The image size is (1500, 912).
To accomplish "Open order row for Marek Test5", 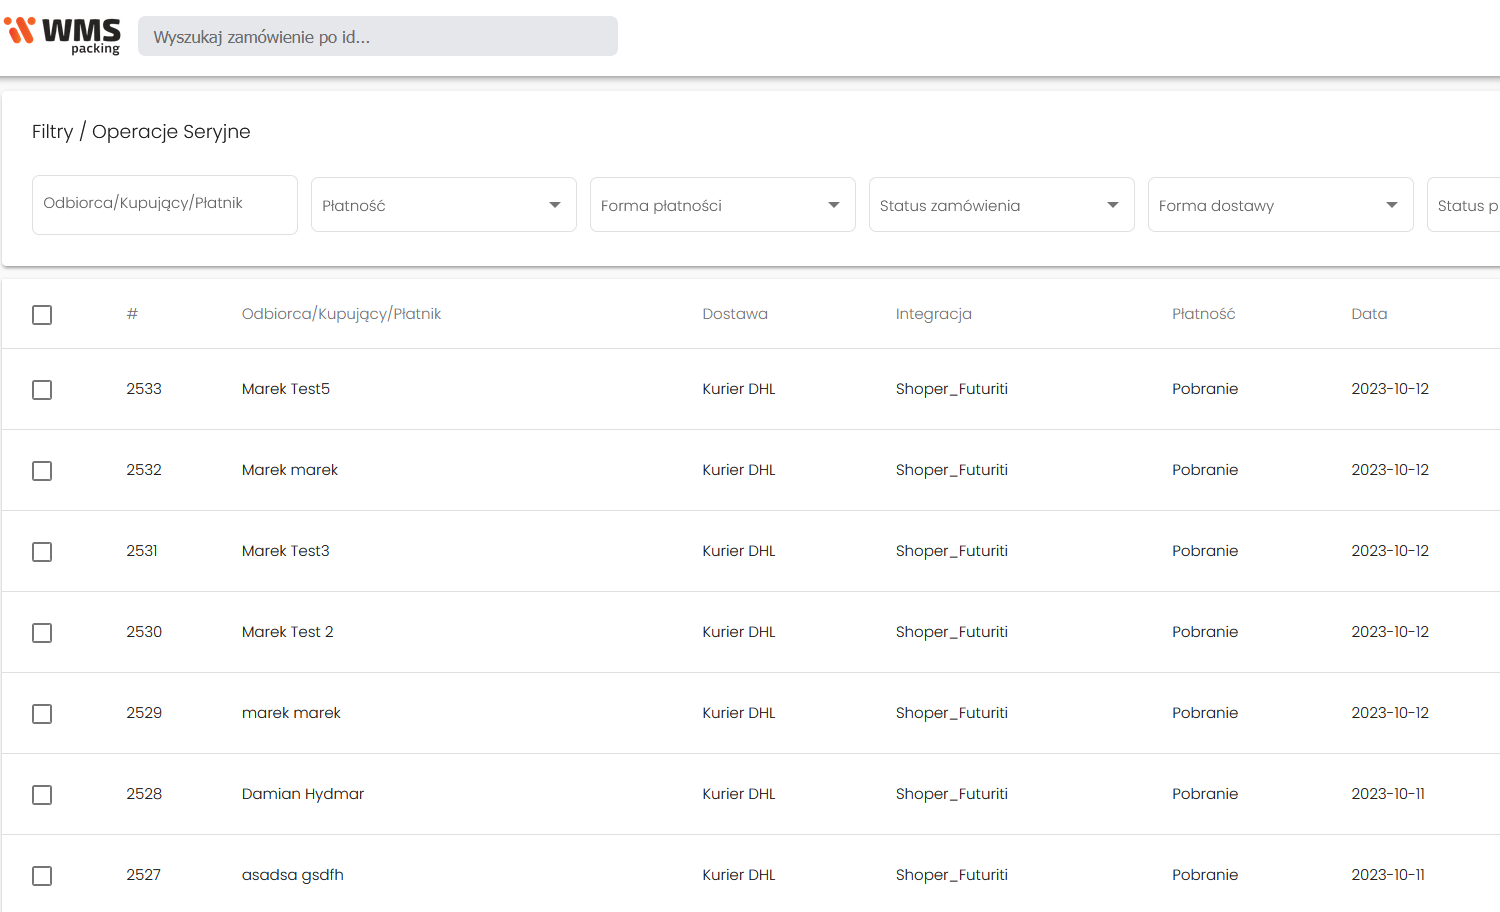I will (x=286, y=389).
